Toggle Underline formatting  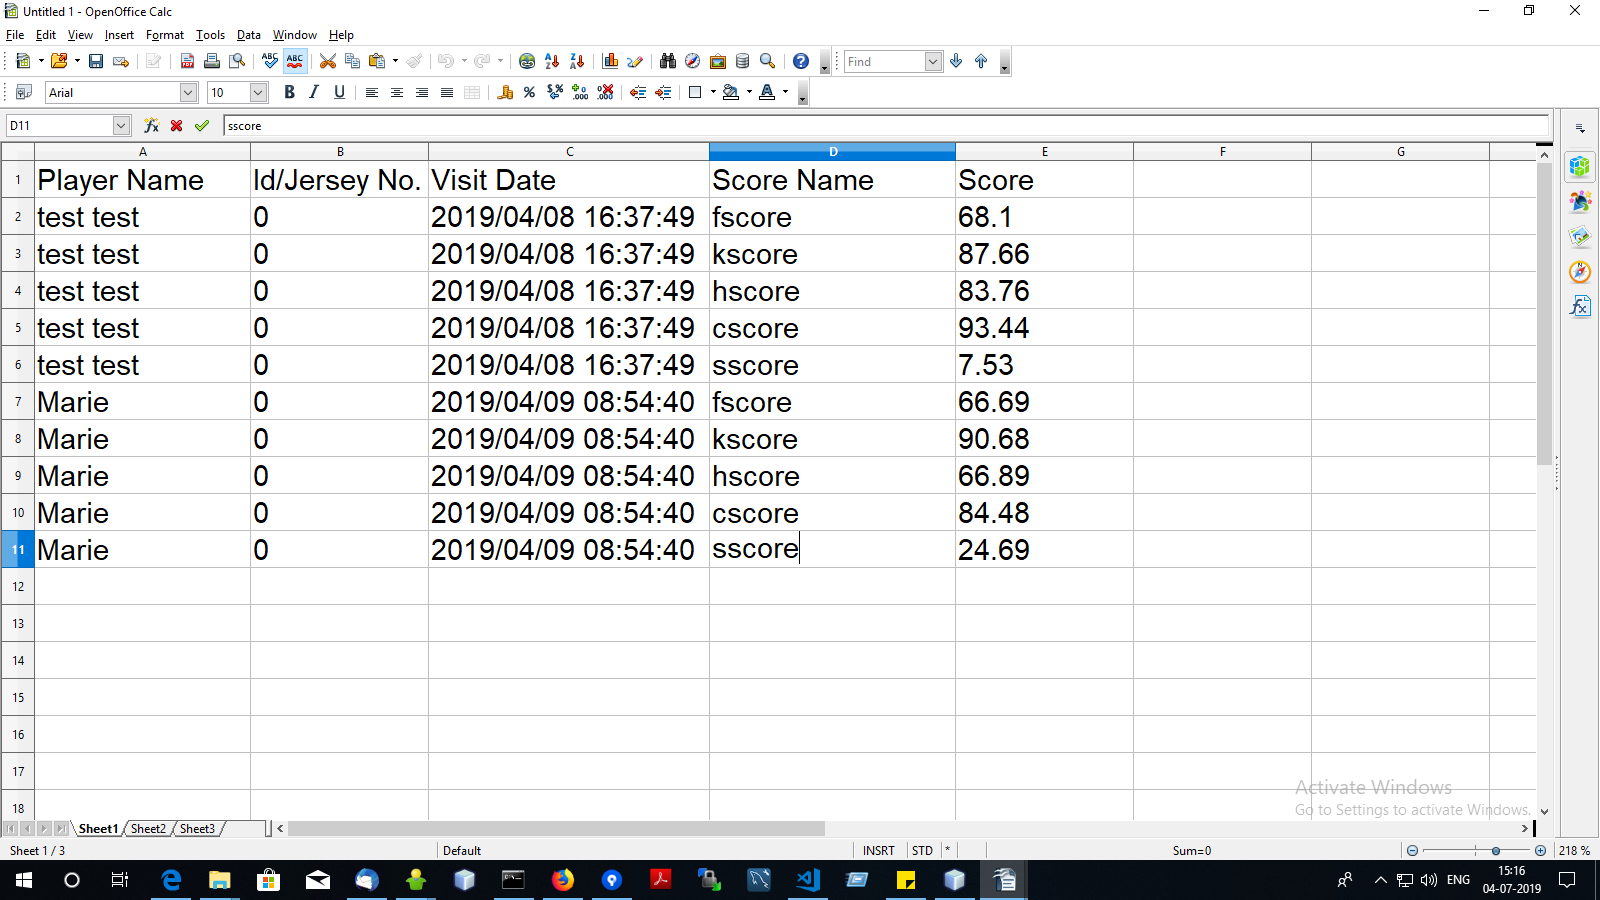339,92
